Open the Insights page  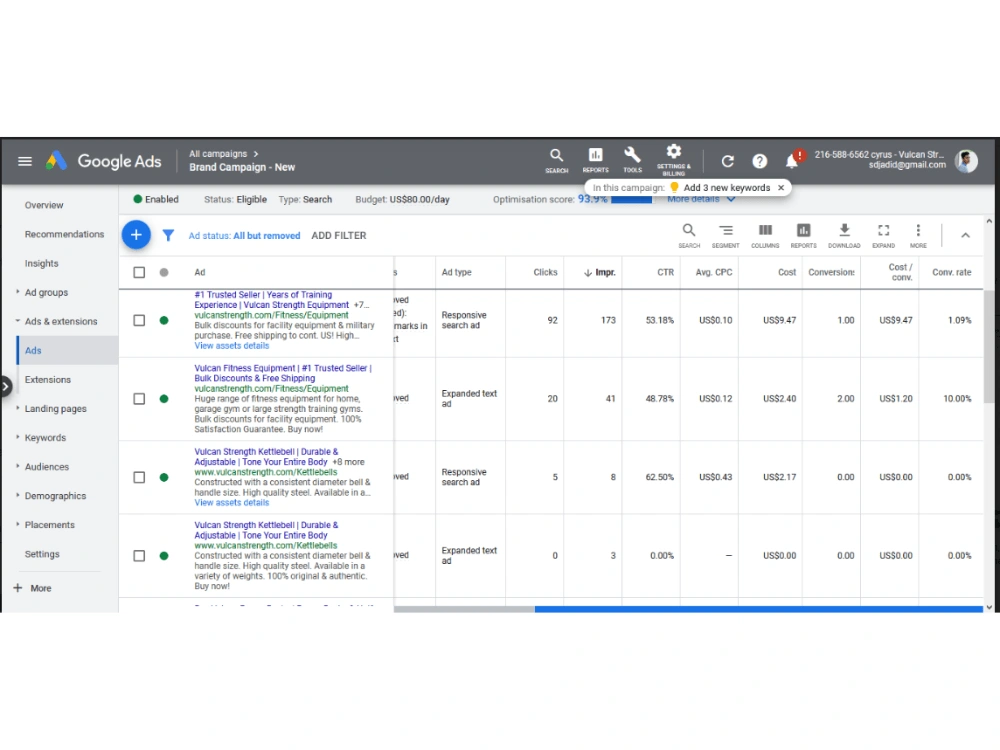41,263
